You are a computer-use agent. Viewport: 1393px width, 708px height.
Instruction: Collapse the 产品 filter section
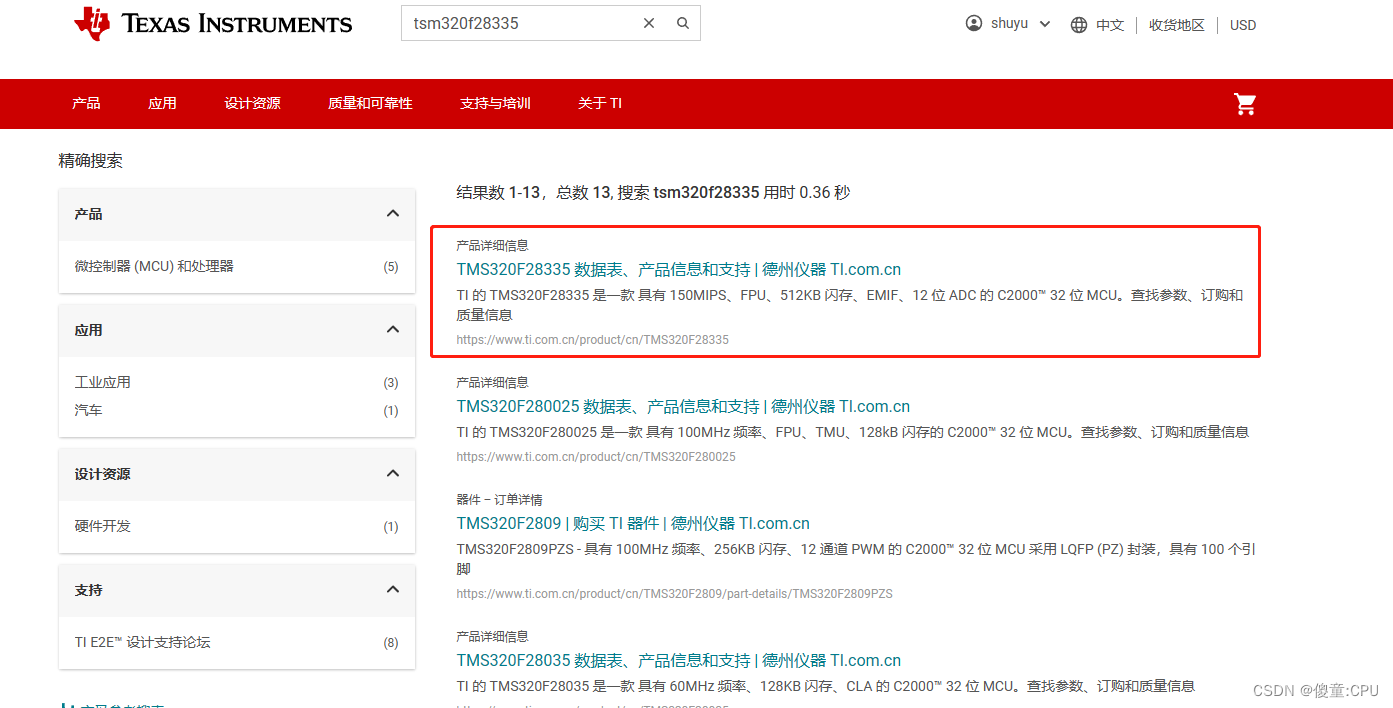[393, 213]
